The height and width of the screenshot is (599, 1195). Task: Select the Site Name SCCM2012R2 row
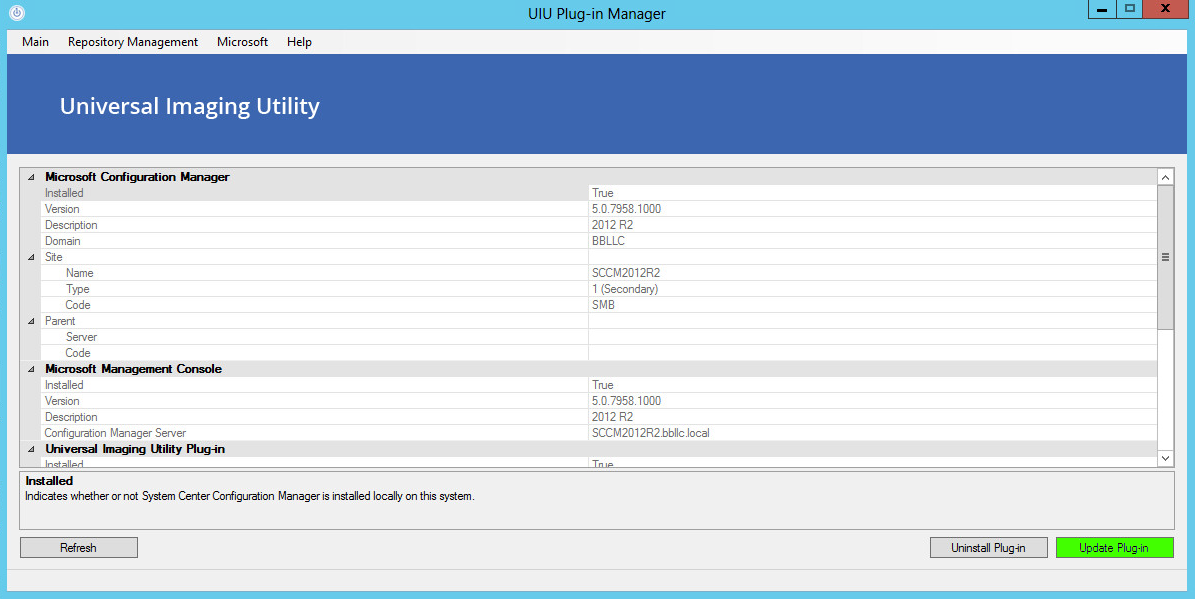tap(300, 272)
